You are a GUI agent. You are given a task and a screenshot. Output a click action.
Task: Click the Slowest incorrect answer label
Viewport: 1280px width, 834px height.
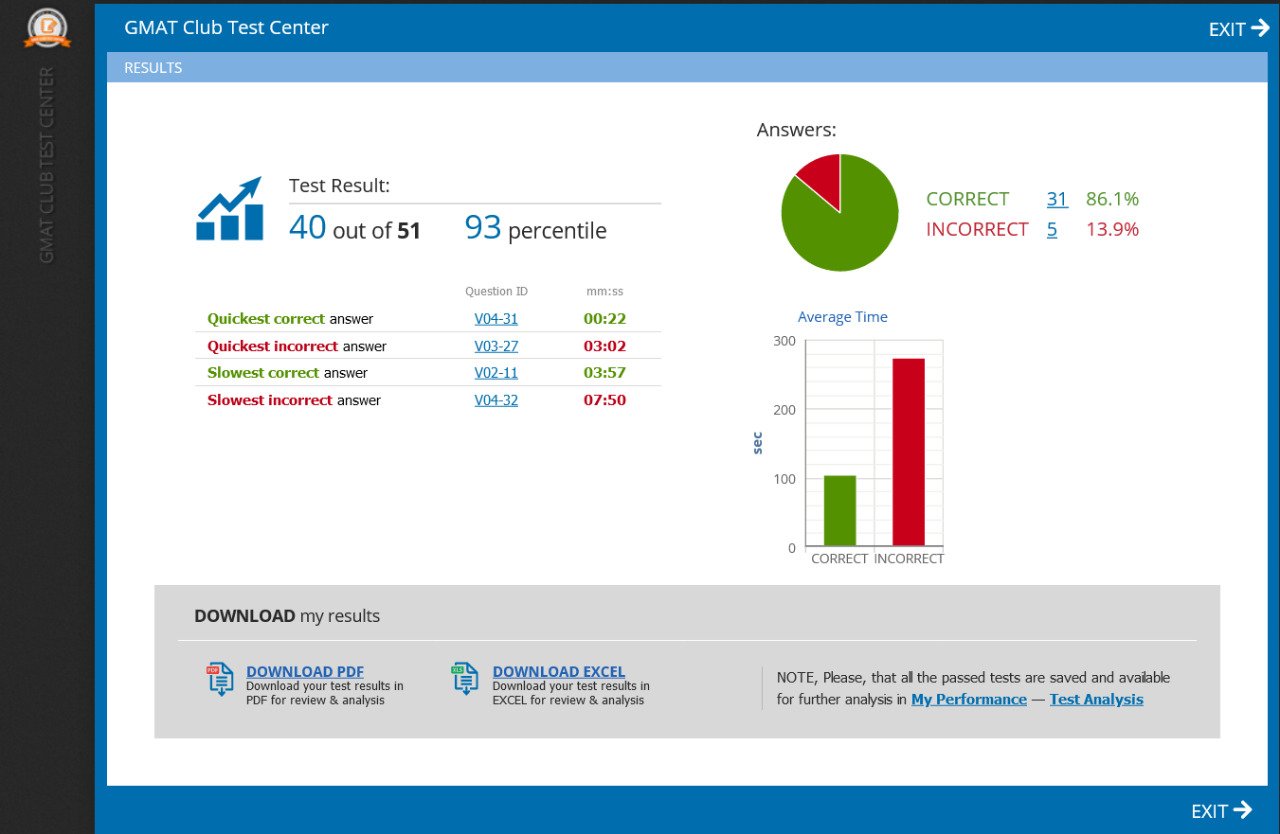point(294,400)
